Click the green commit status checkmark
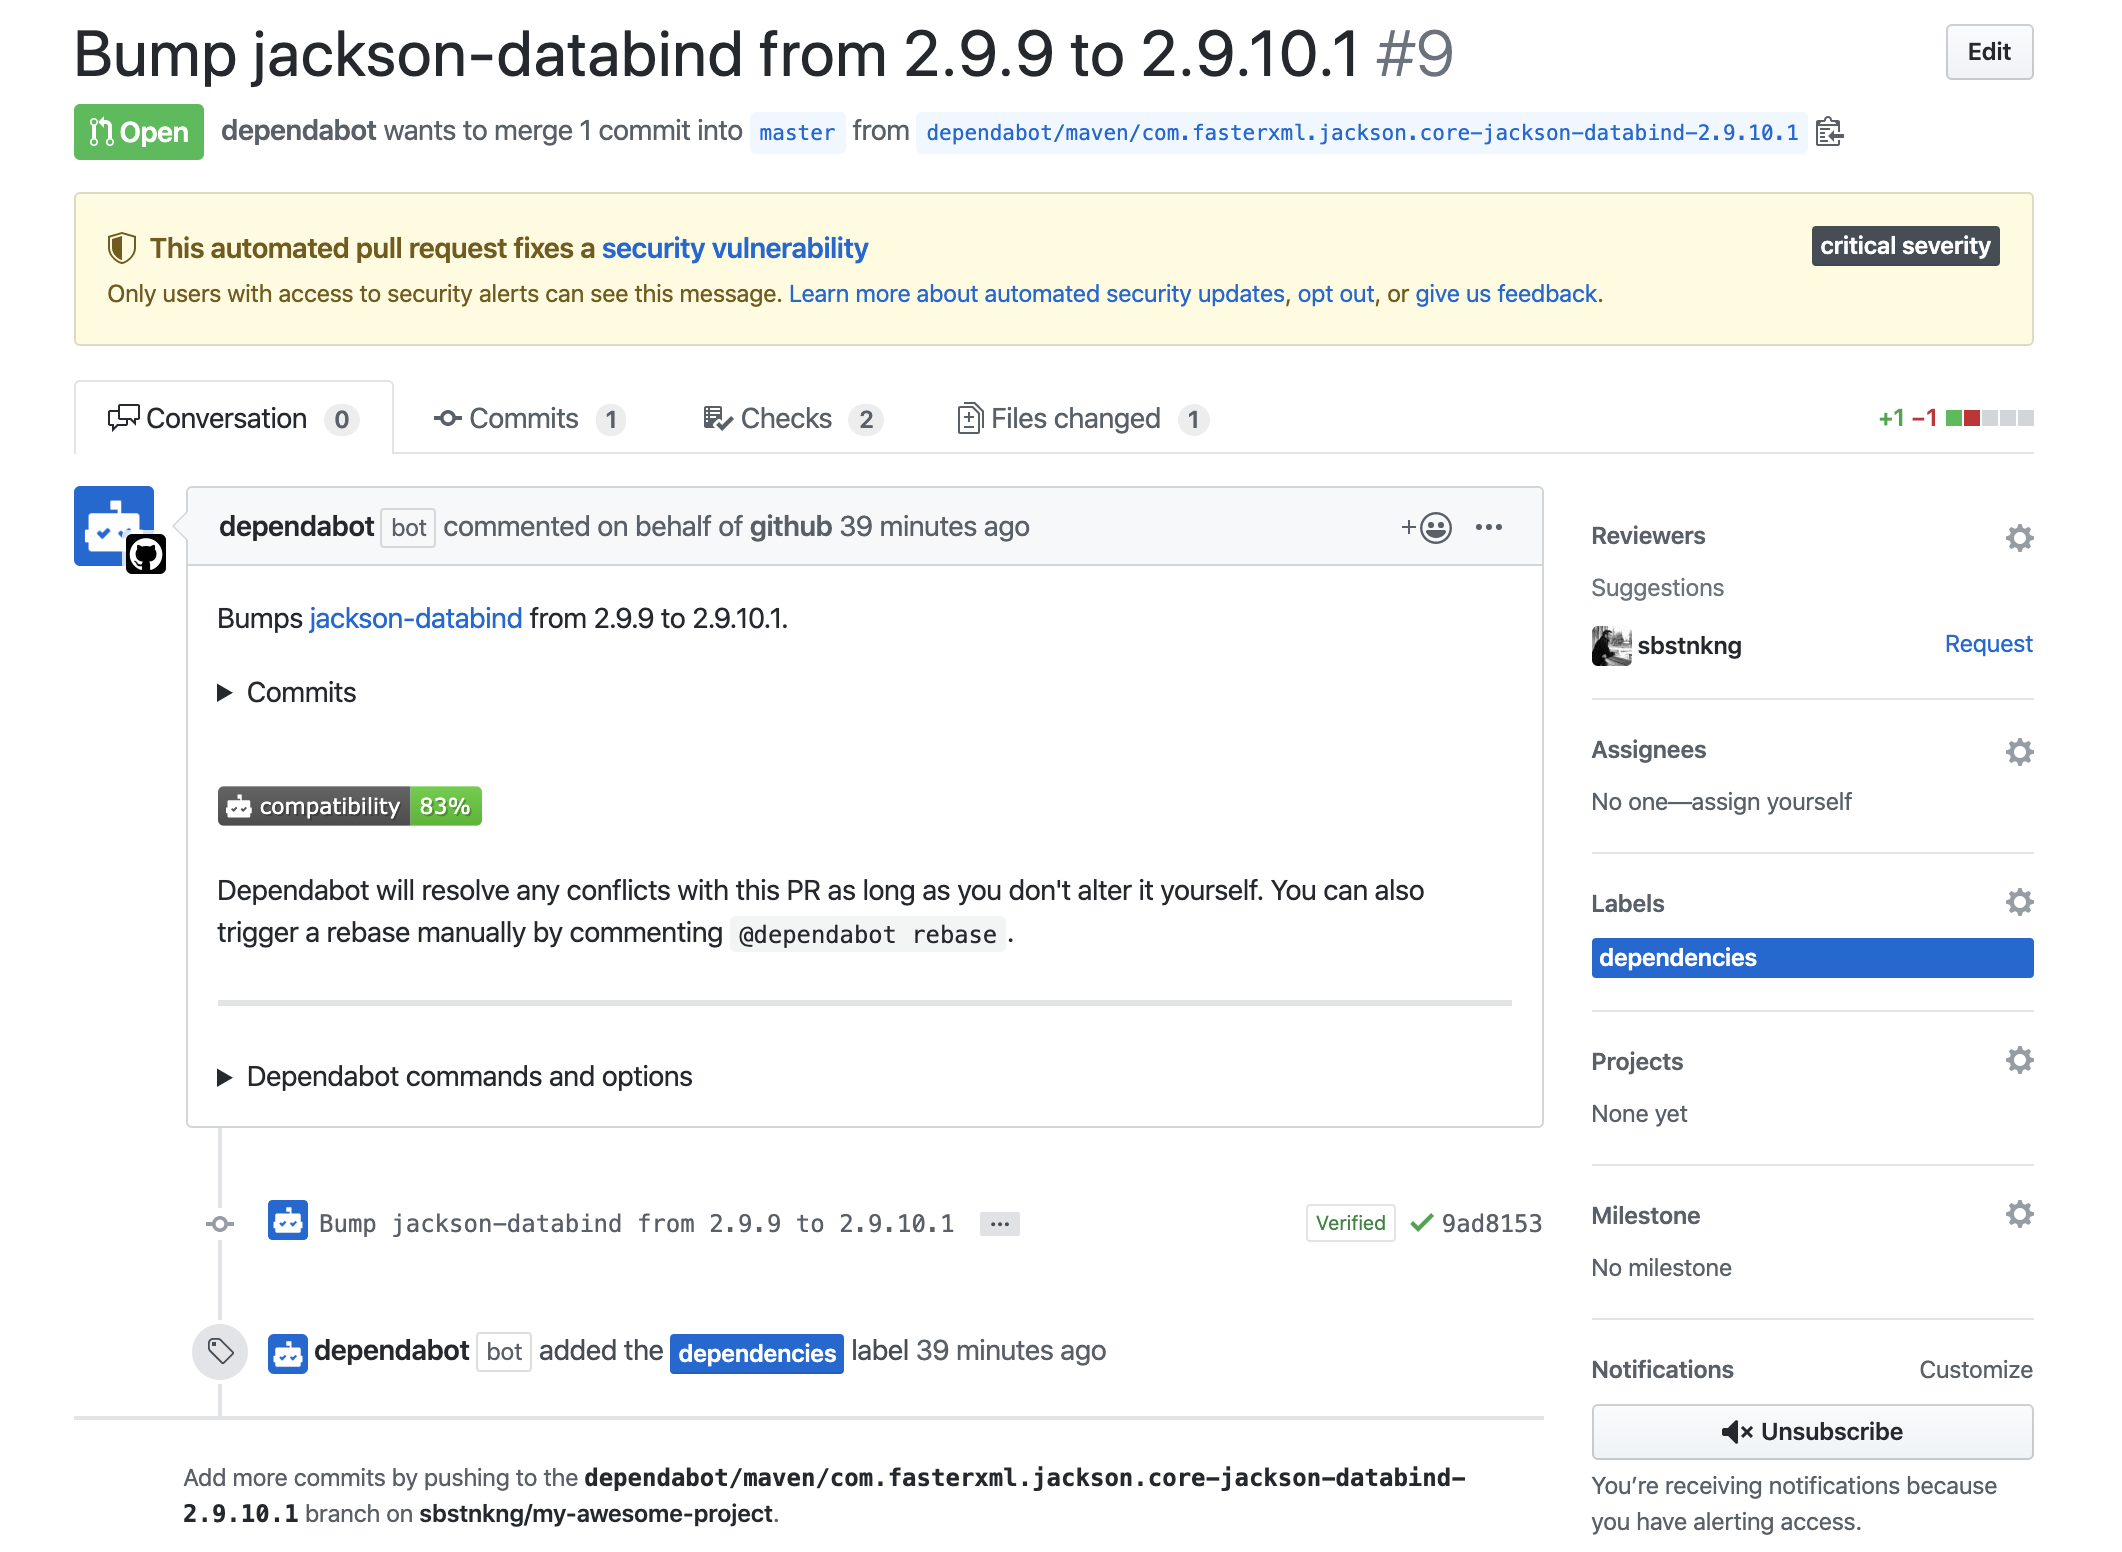 pyautogui.click(x=1420, y=1223)
